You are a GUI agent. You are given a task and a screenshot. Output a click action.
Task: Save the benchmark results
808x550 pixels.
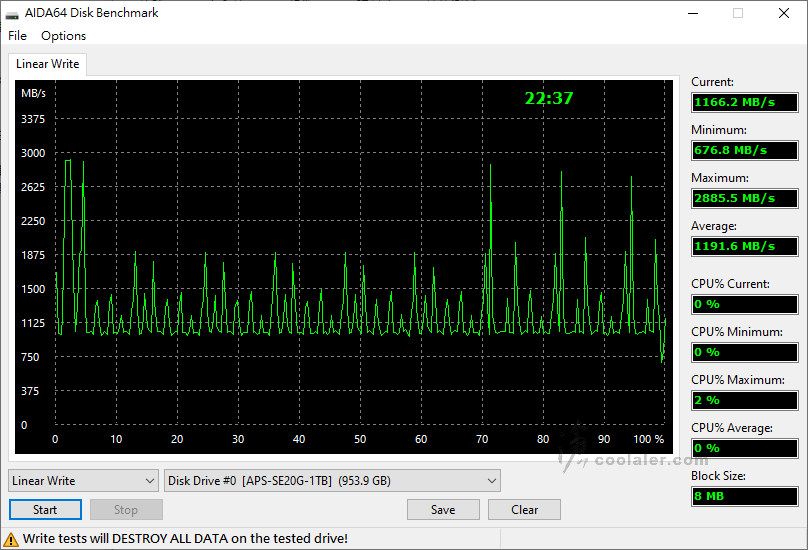click(443, 510)
